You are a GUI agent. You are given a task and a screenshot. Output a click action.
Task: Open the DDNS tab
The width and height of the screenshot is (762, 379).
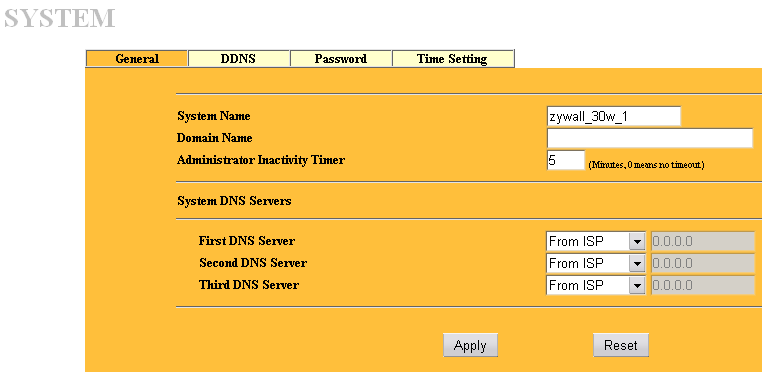[x=239, y=59]
